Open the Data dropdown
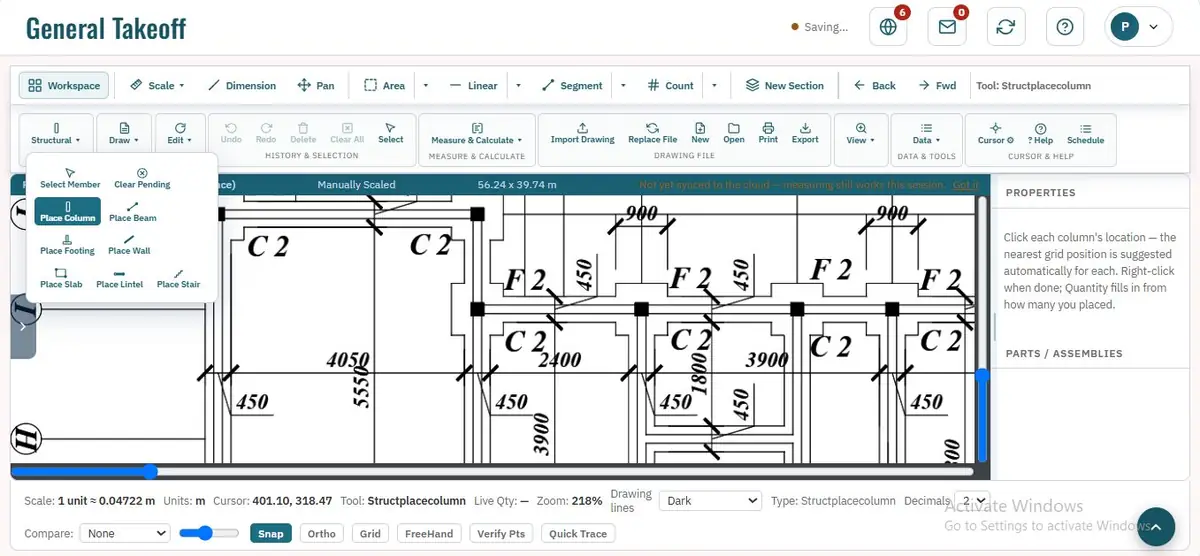Viewport: 1200px width, 556px height. tap(926, 133)
